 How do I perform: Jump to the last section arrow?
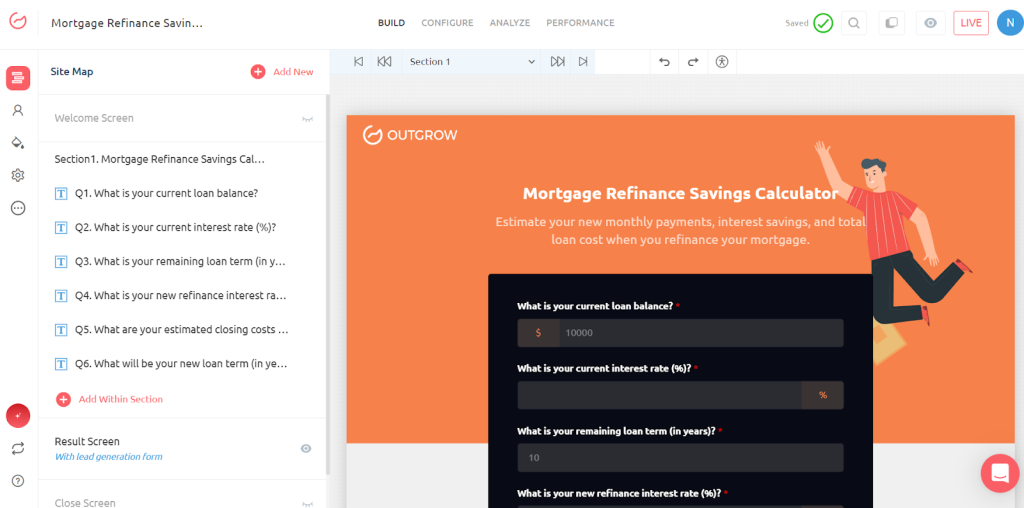tap(583, 62)
